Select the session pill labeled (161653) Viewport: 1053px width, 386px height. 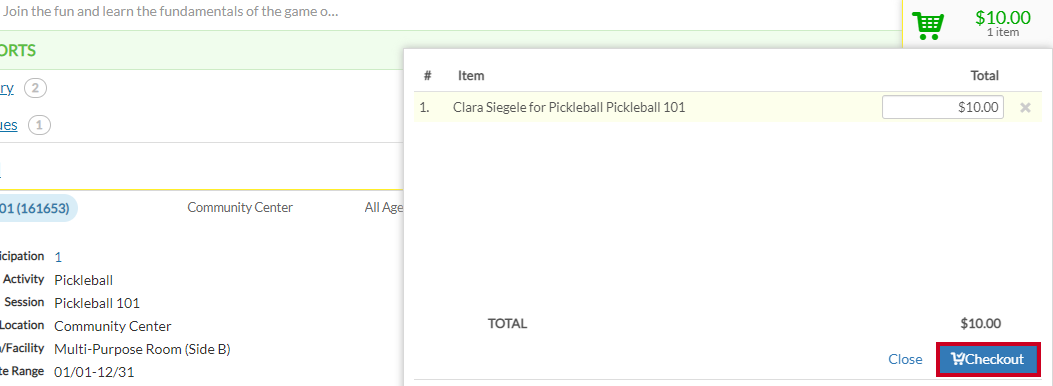point(38,208)
